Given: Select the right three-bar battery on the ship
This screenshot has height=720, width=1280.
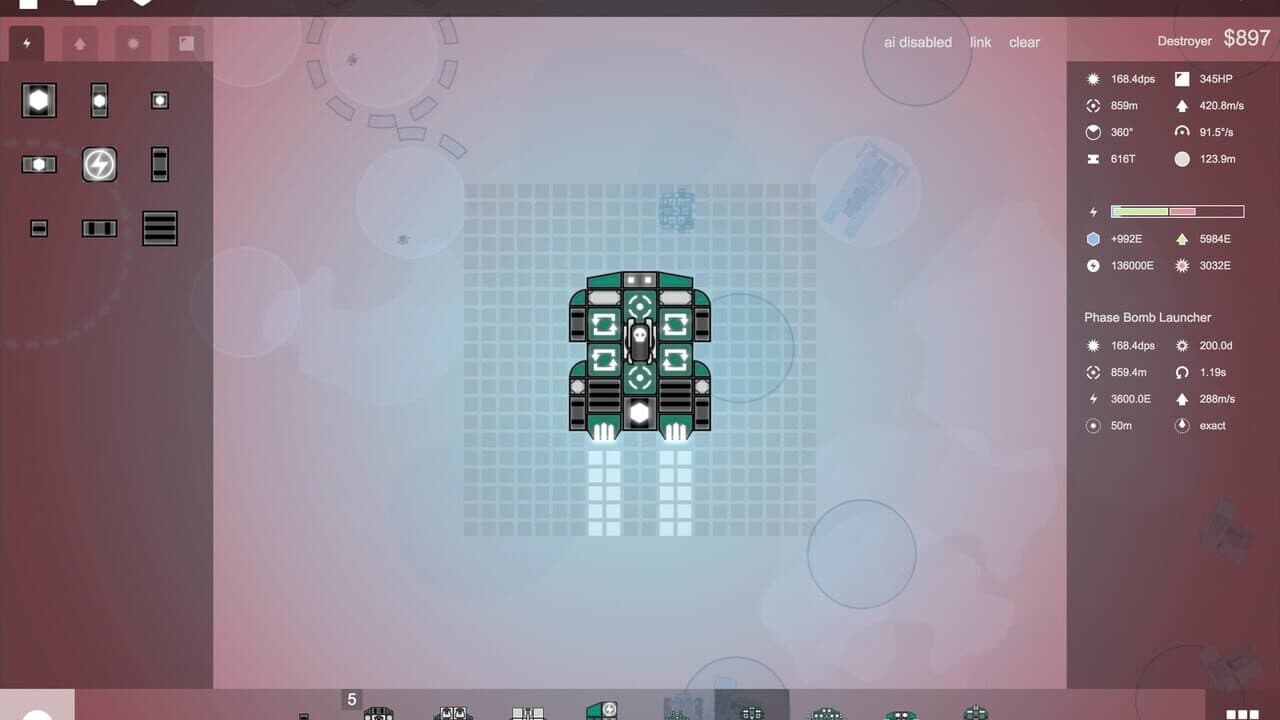Looking at the screenshot, I should pos(676,395).
